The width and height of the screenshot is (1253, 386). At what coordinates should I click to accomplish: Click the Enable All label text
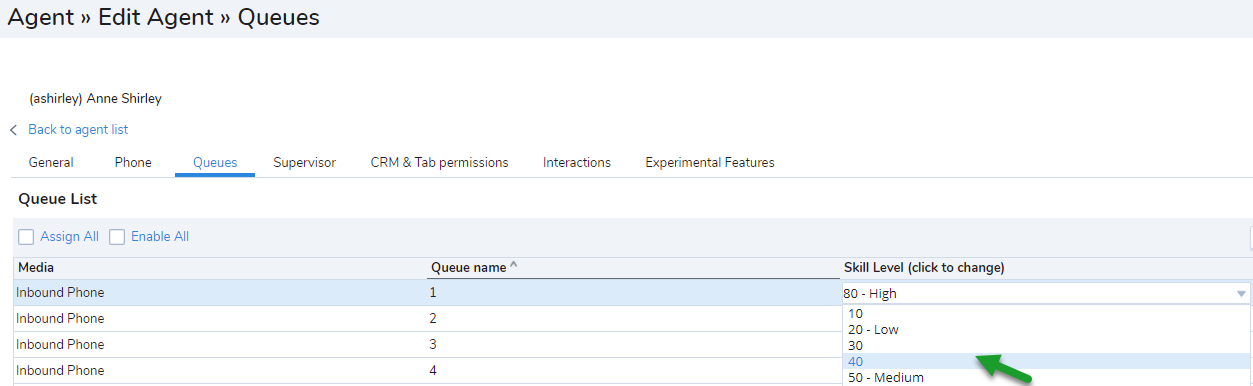coord(160,237)
